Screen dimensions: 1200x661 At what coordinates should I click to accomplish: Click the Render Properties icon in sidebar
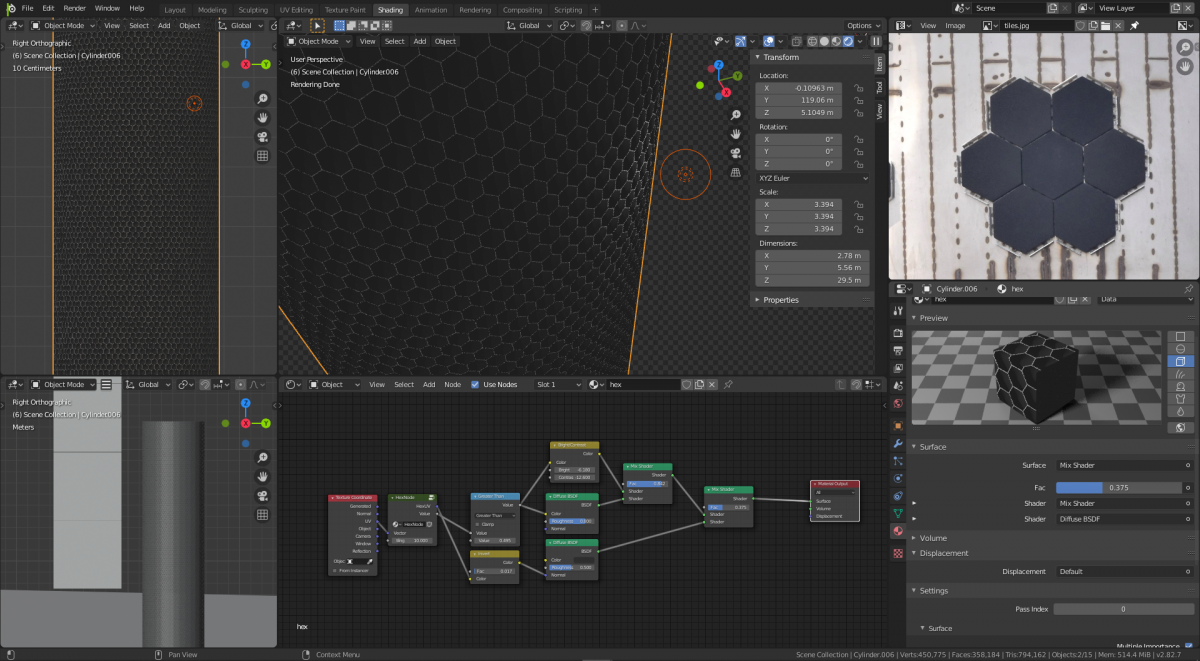[898, 332]
